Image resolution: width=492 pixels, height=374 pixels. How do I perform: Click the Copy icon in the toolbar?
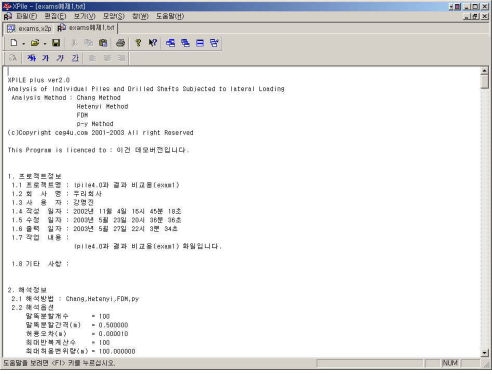click(88, 43)
